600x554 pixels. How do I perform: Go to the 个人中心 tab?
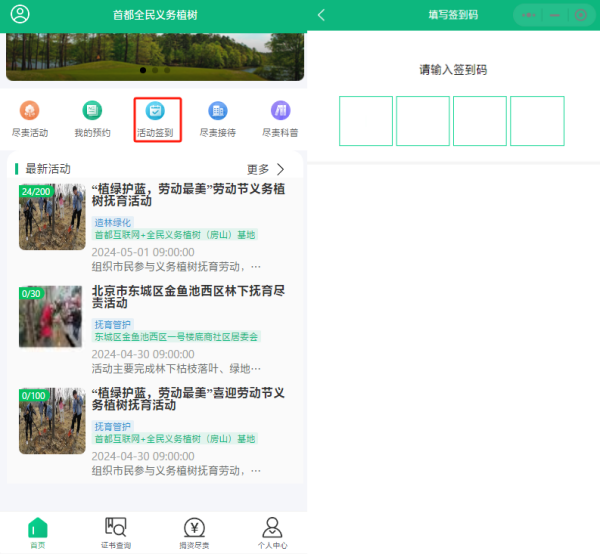[272, 533]
